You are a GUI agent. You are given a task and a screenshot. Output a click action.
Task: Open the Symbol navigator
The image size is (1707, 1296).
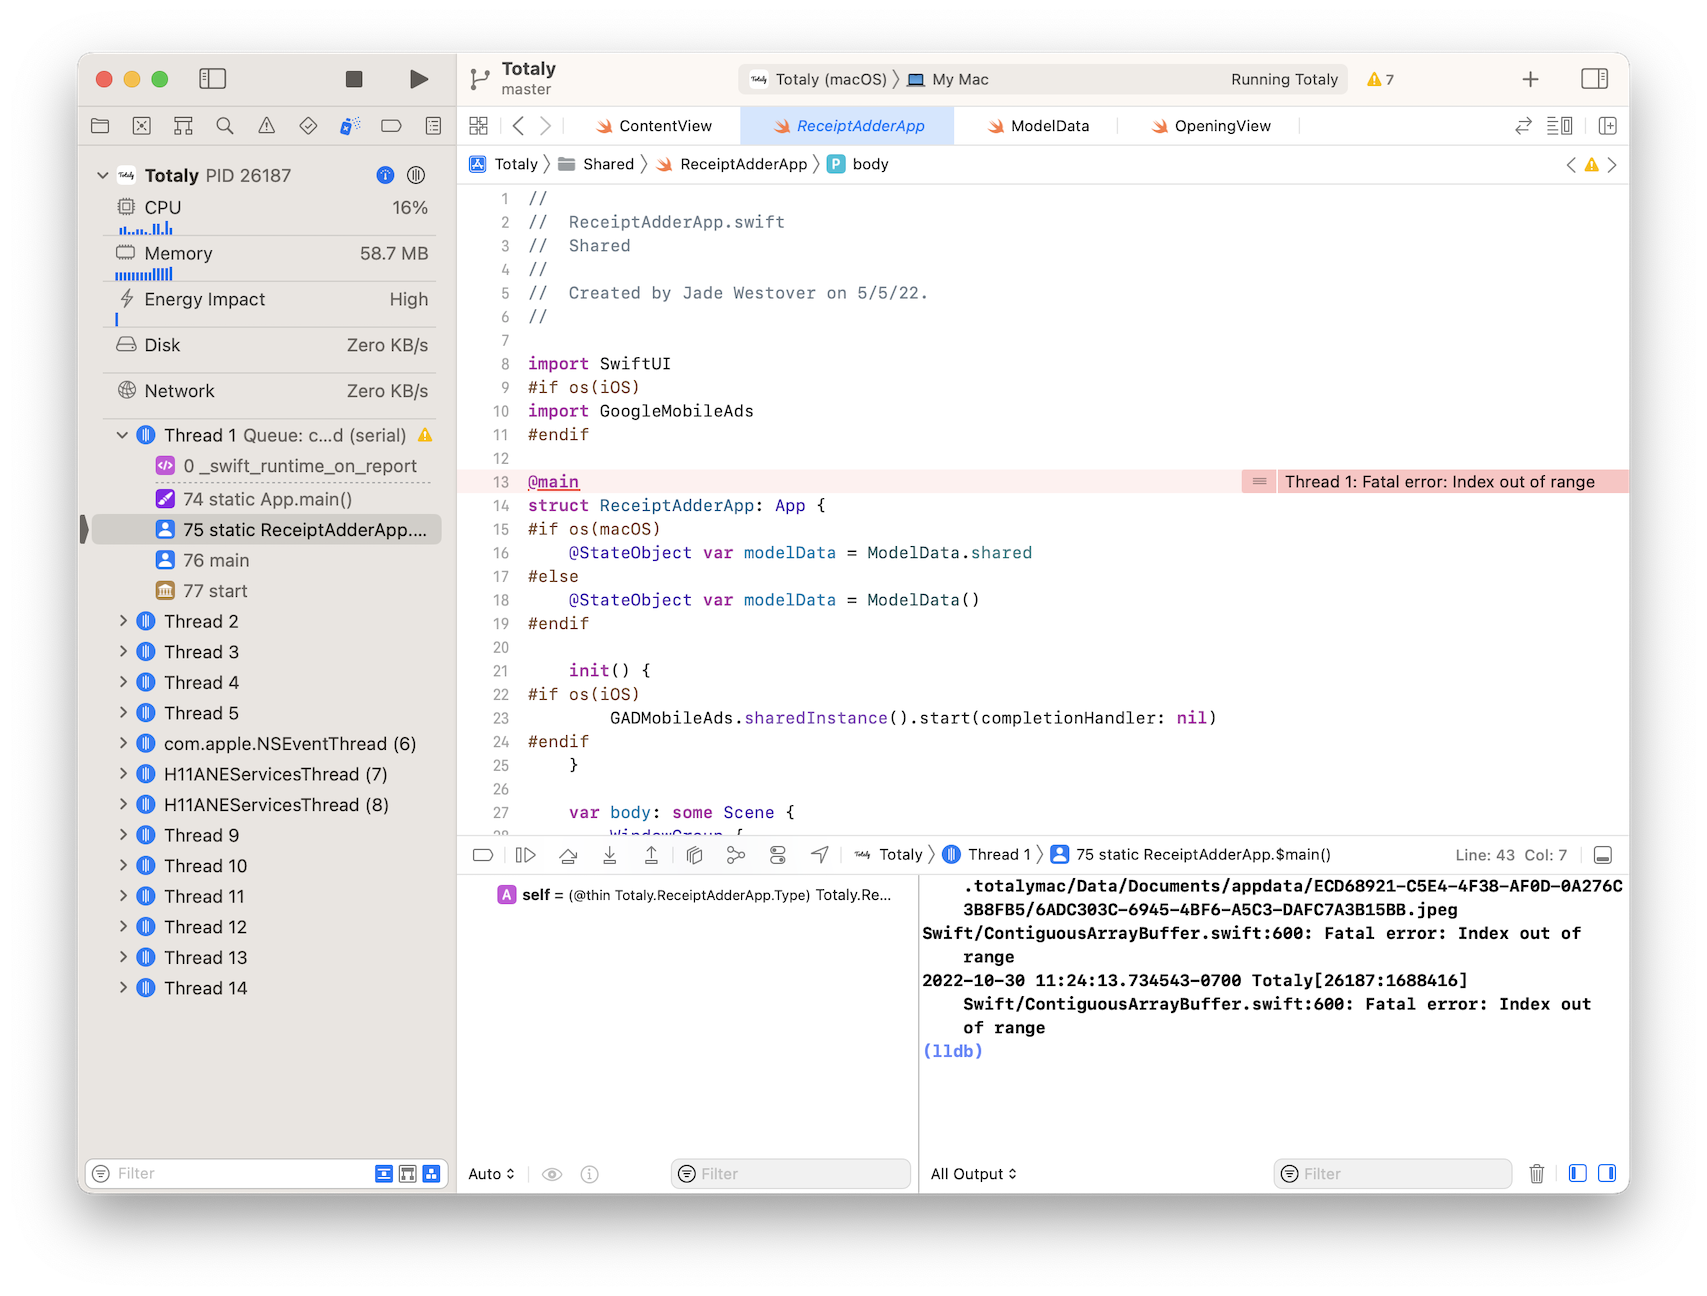point(183,126)
